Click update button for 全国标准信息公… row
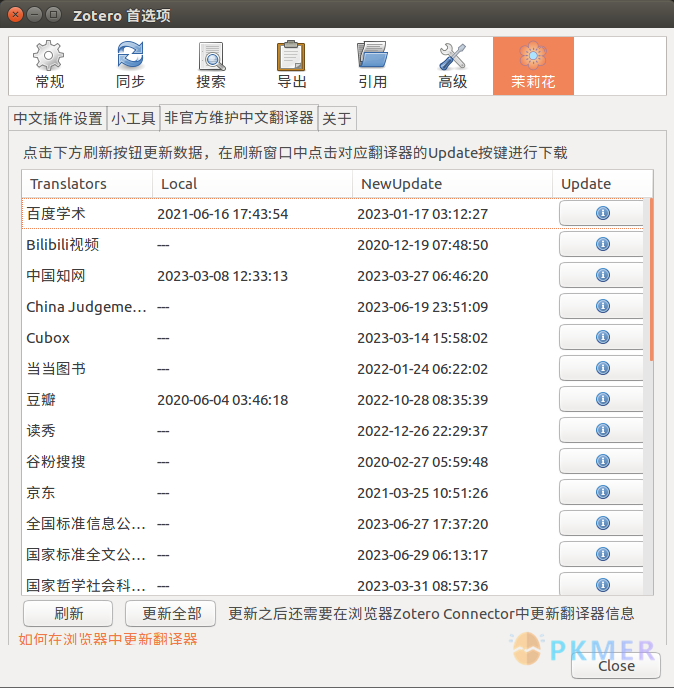Screen dimensions: 674x688 602,523
